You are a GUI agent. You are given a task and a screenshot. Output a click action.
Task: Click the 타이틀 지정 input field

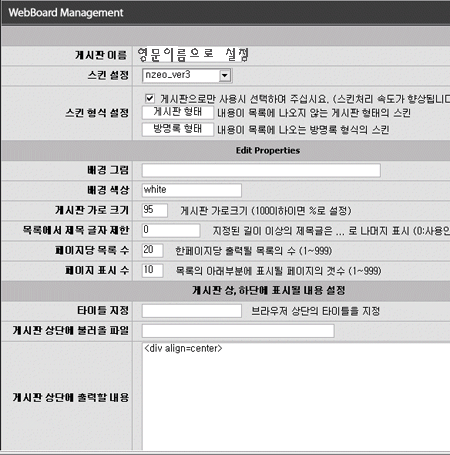[x=192, y=311]
